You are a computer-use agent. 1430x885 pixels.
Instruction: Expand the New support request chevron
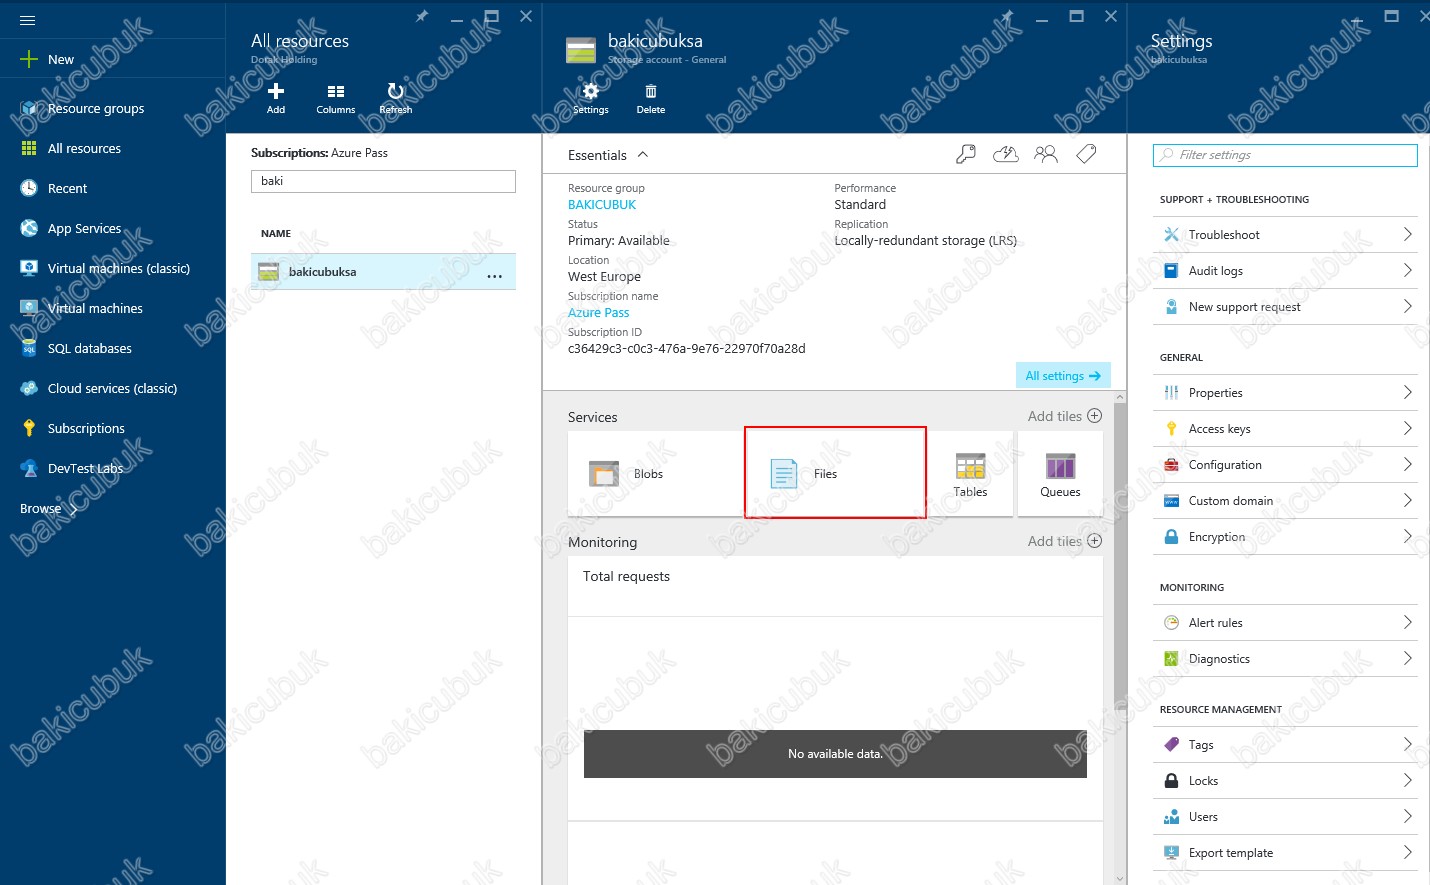pyautogui.click(x=1407, y=307)
